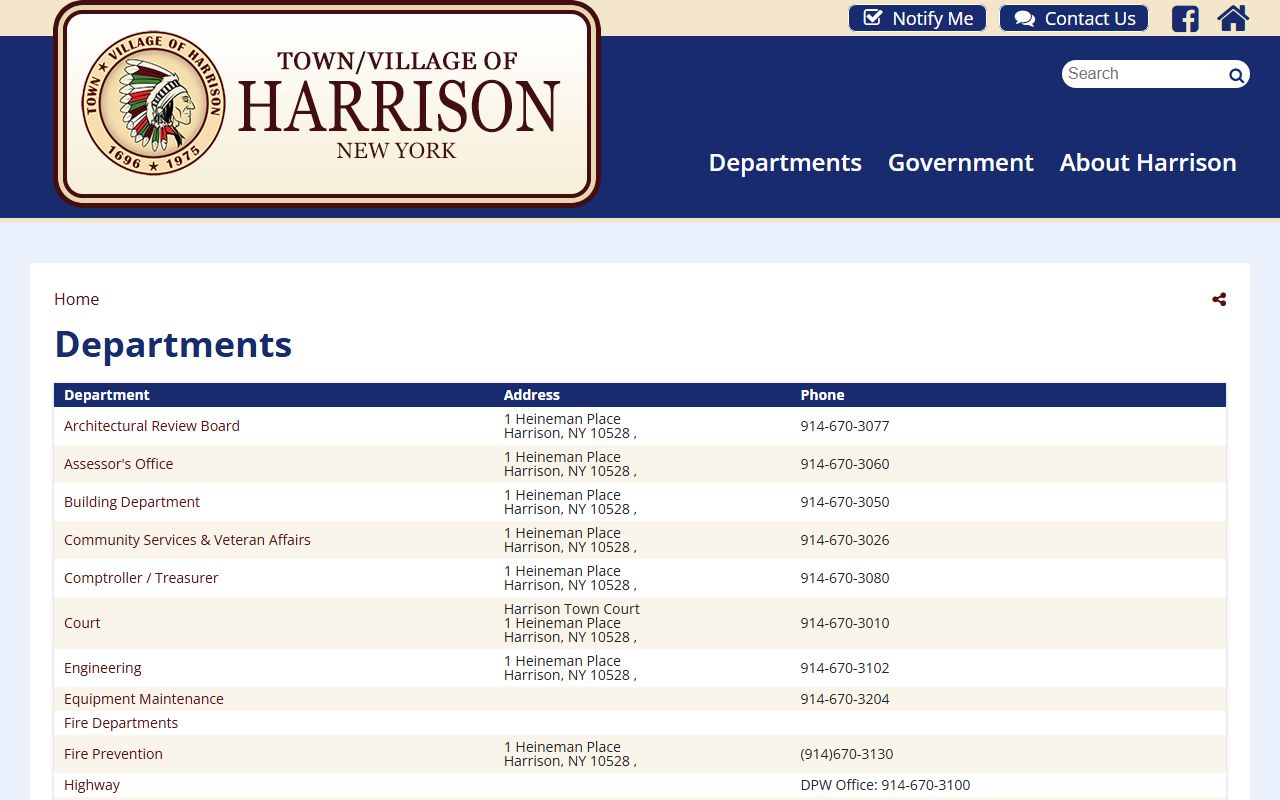Click Fire Prevention phone (914)670-3130

click(x=847, y=754)
